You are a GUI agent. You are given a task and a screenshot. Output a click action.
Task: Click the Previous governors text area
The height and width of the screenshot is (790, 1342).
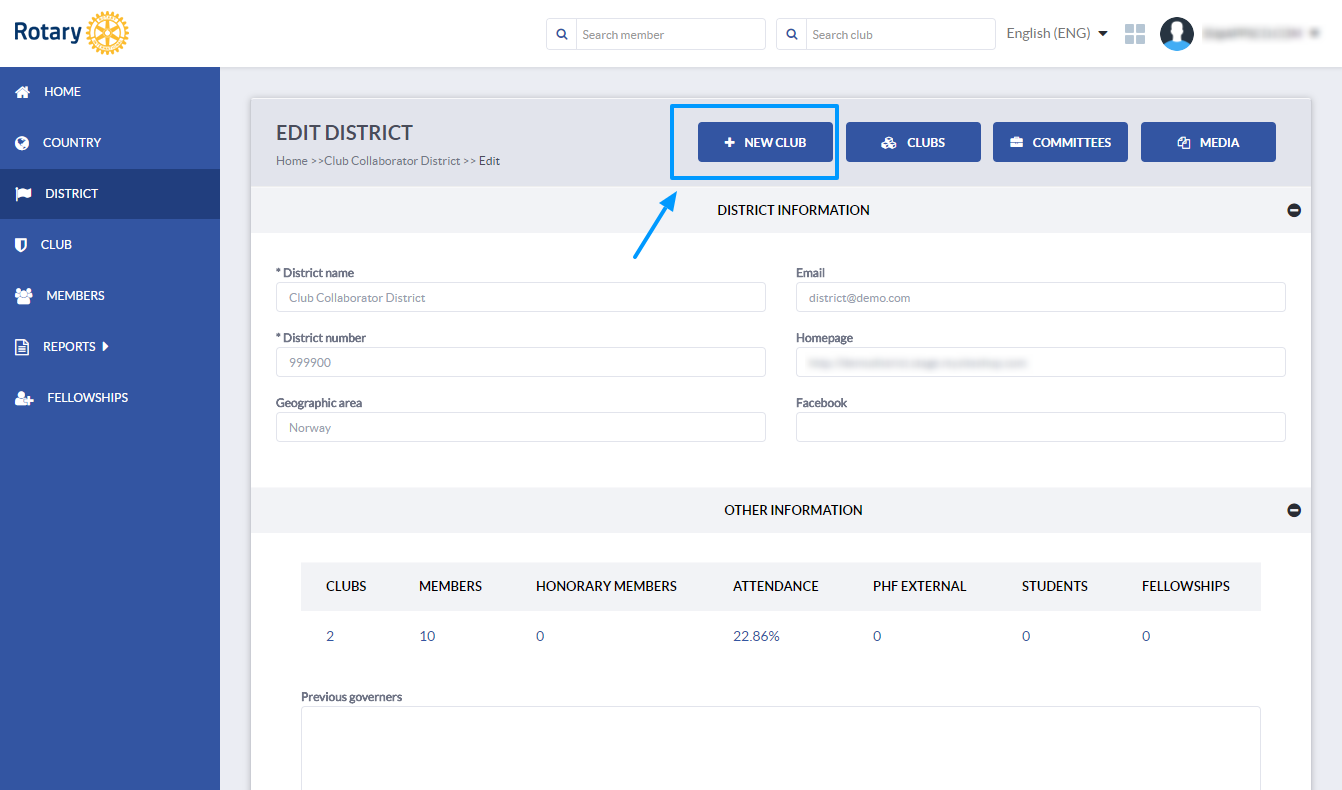coord(781,748)
